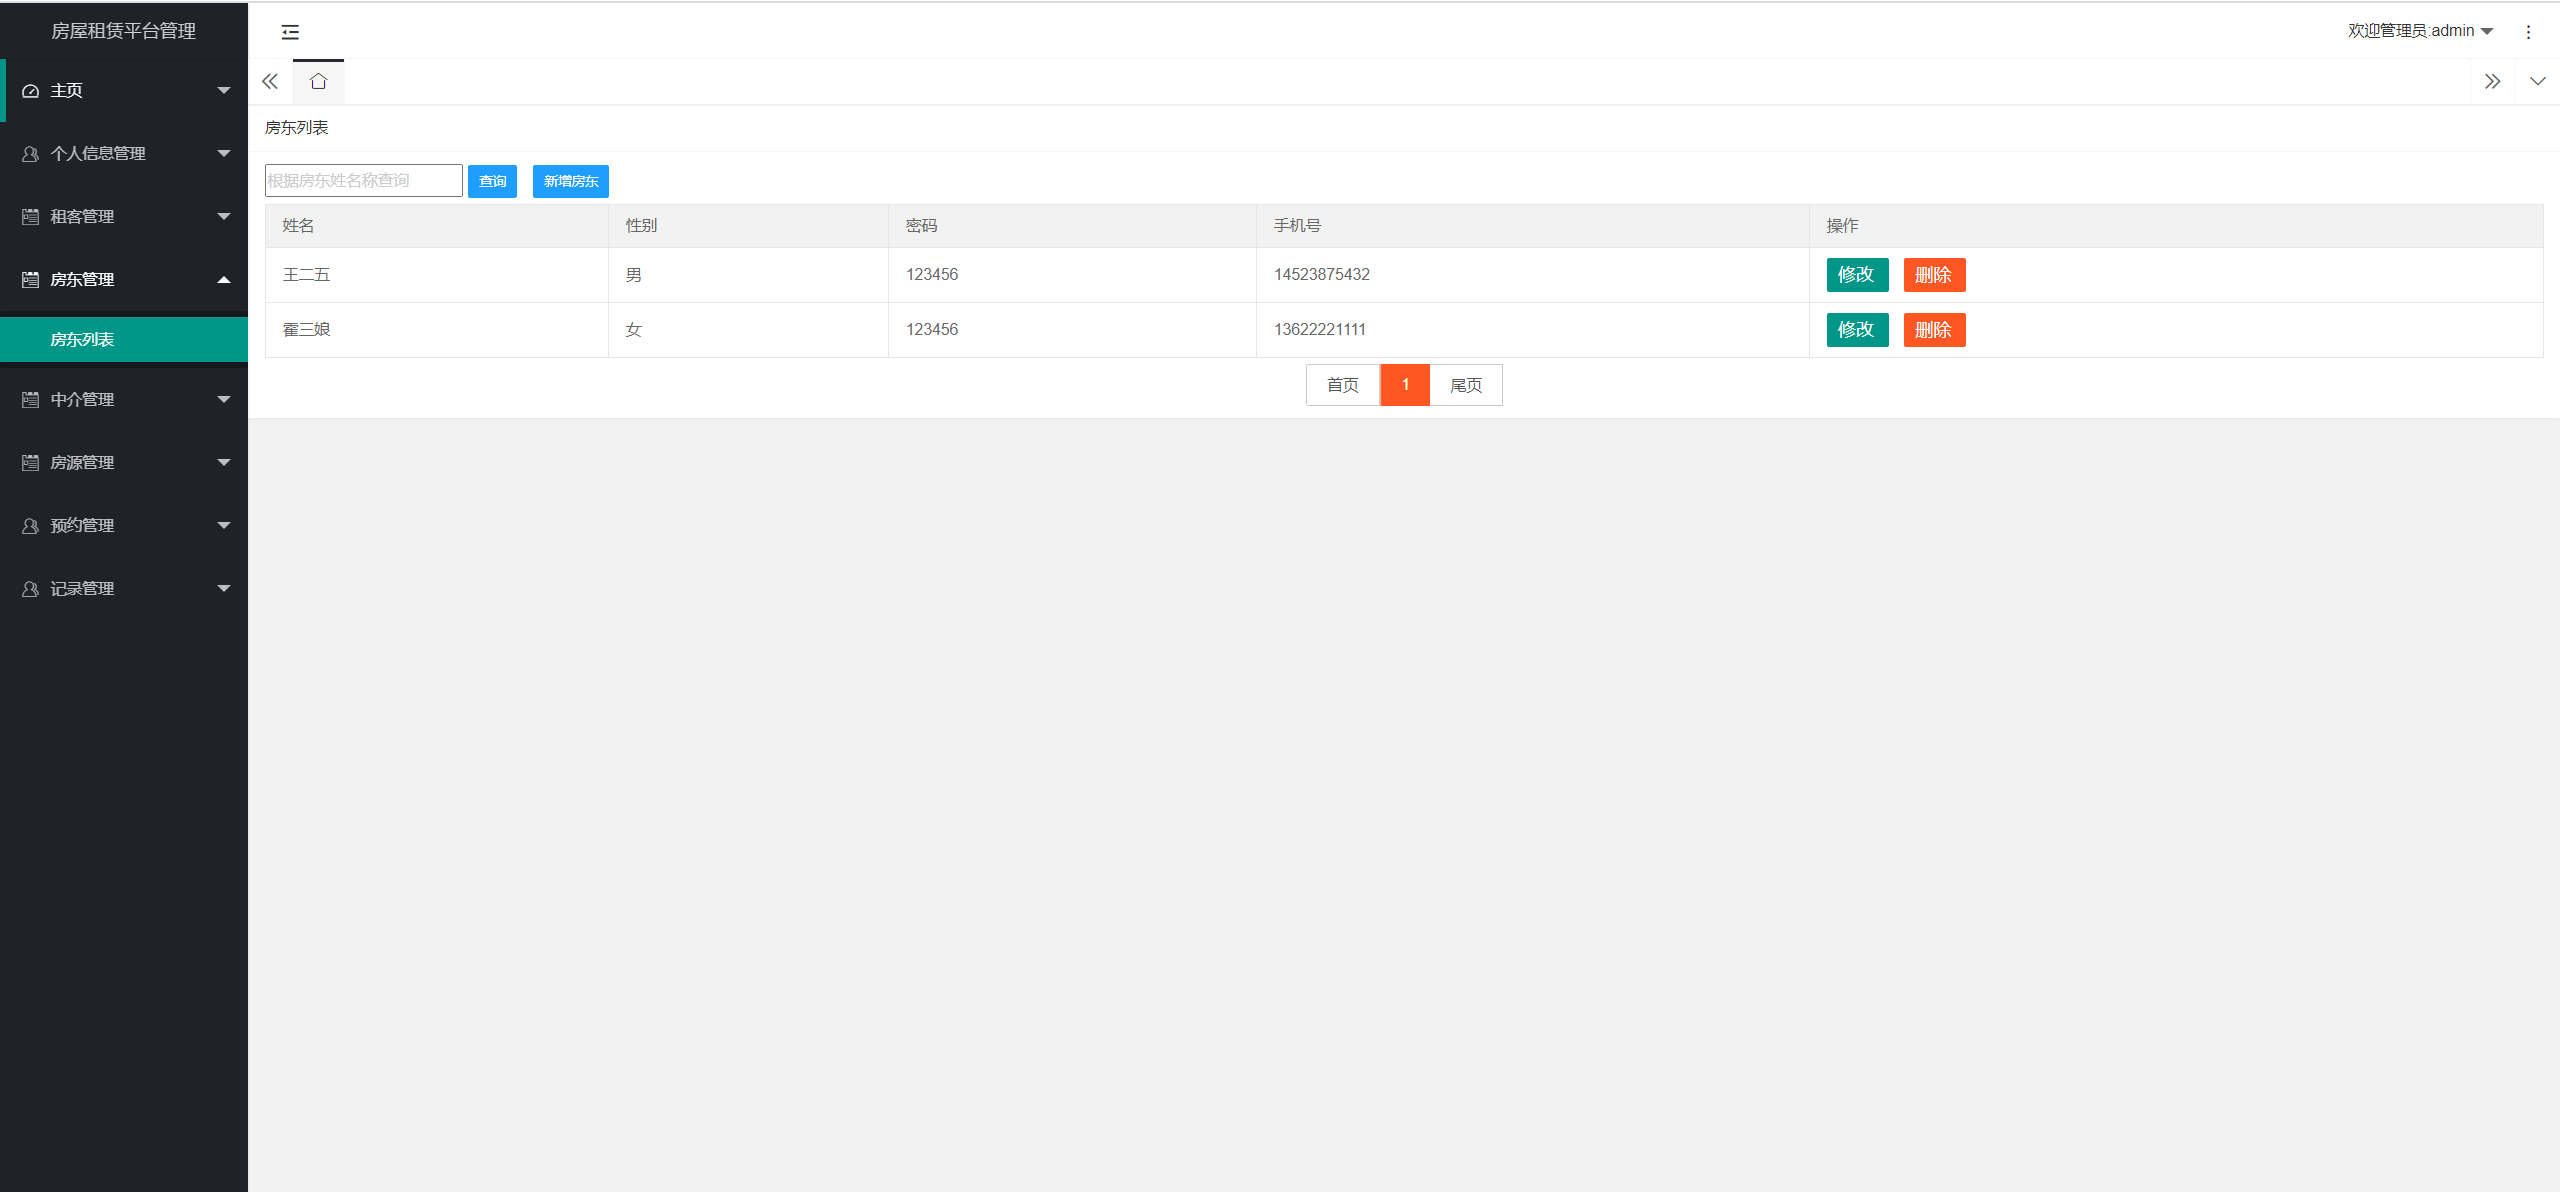Select the 房东列表 submenu item
This screenshot has width=2560, height=1192.
tap(82, 340)
